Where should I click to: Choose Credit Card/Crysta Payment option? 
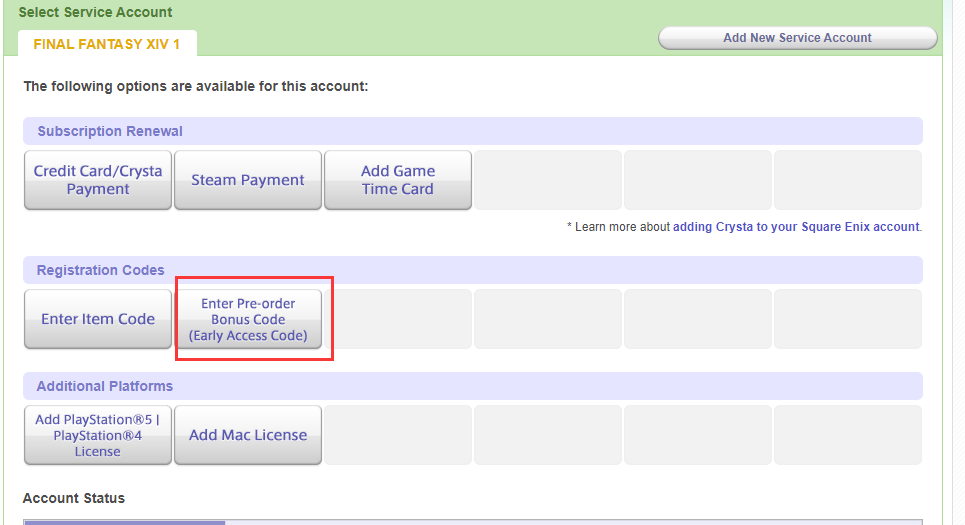[x=98, y=180]
